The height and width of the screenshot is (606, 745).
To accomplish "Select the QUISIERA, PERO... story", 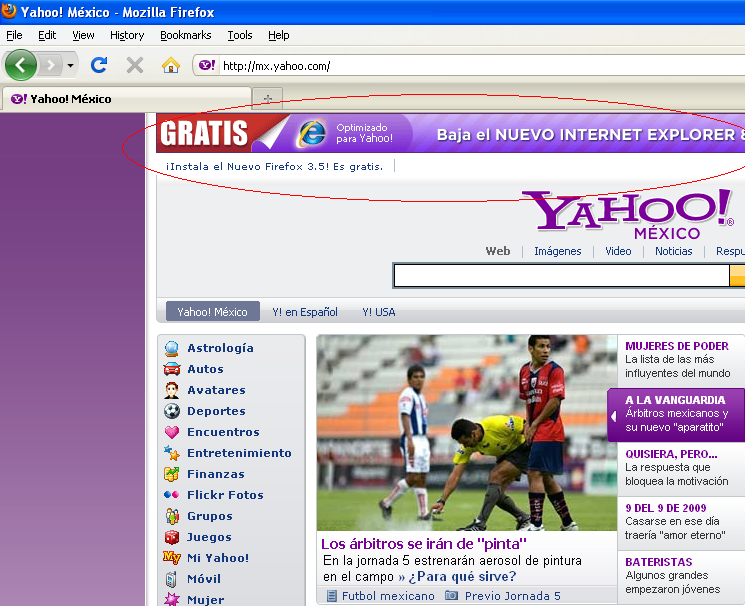I will (681, 469).
